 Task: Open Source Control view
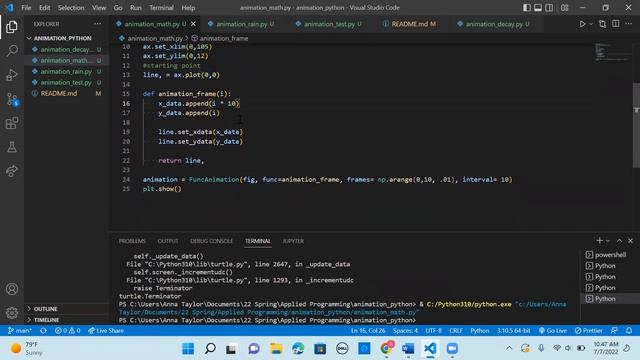click(x=12, y=99)
